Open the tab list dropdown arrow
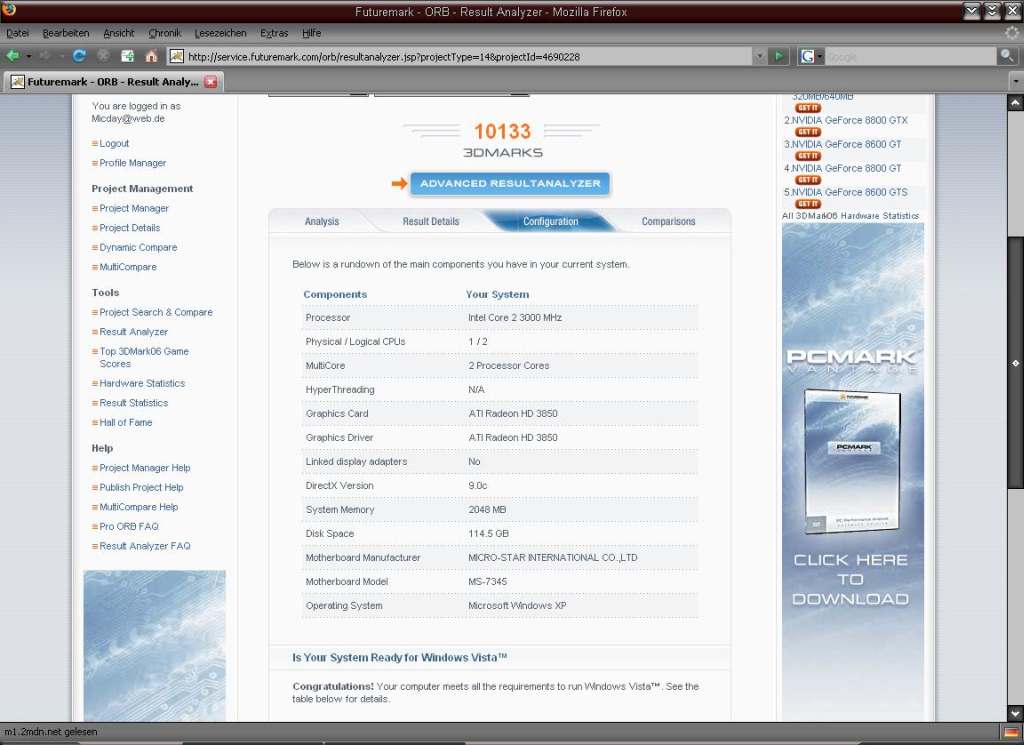 [x=1015, y=82]
